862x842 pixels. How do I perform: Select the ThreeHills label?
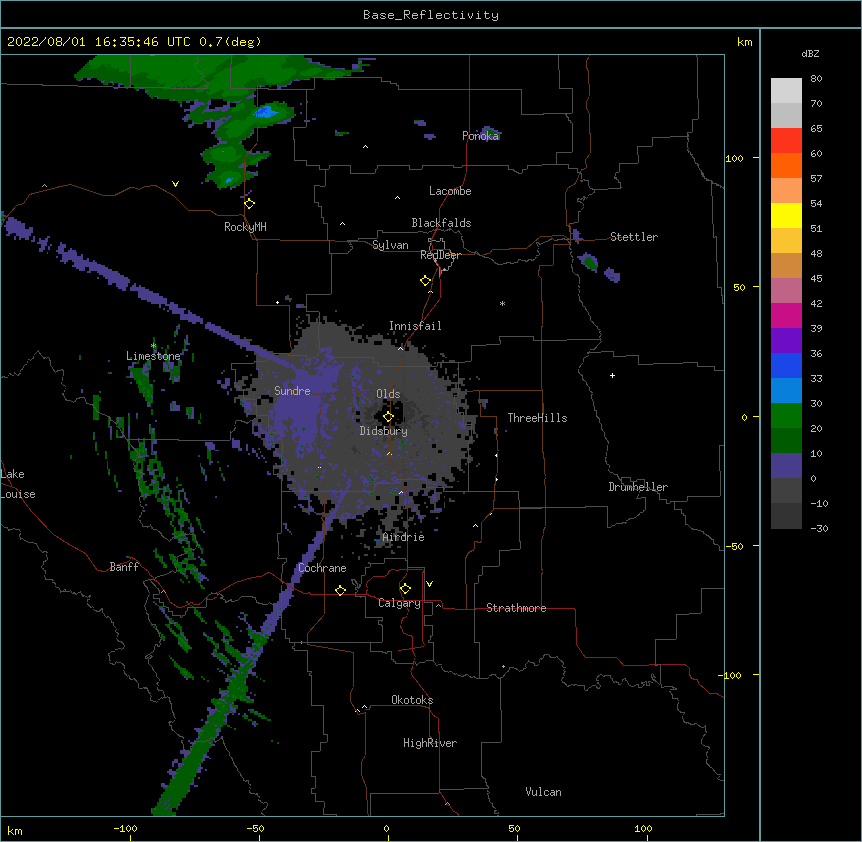(537, 418)
